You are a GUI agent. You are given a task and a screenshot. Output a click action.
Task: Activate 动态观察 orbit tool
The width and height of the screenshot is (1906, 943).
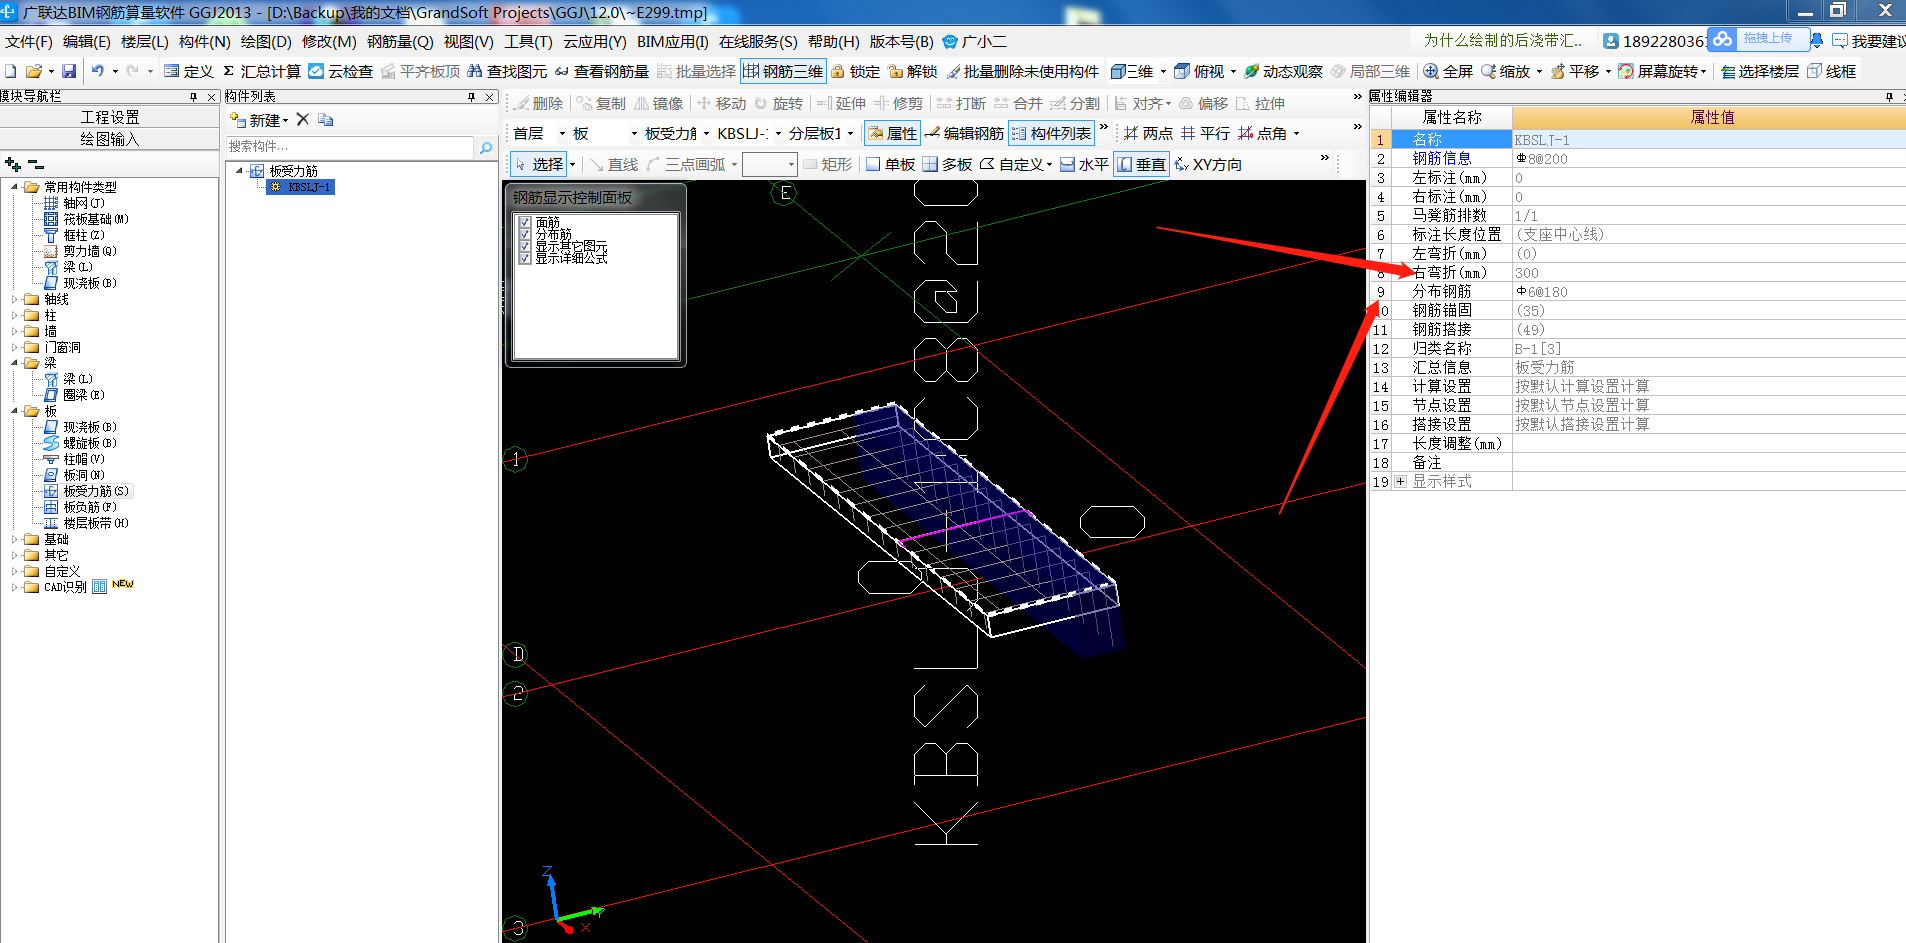coord(1283,71)
